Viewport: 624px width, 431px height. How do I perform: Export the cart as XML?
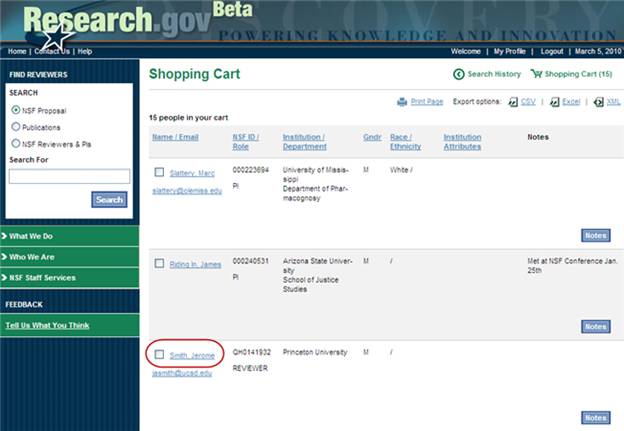[599, 102]
